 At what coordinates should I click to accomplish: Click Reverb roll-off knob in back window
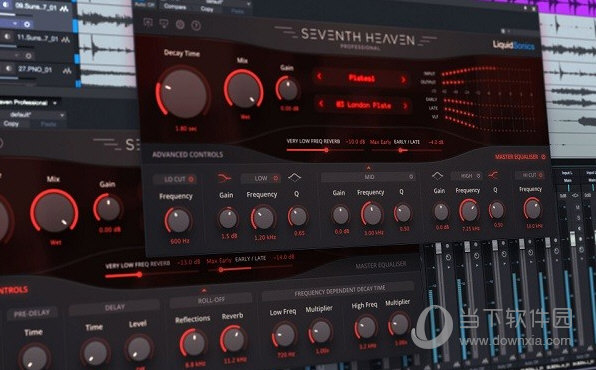(x=233, y=339)
